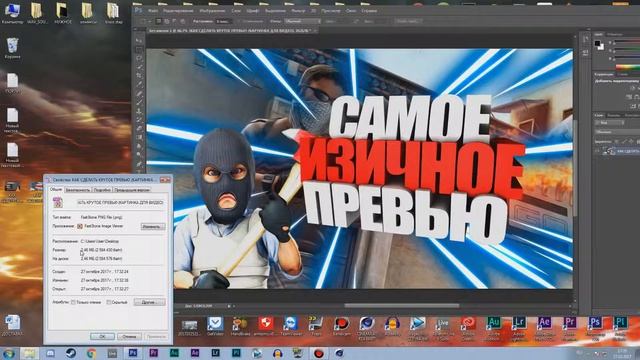Viewport: 640px width, 360px height.
Task: Select the Brush tool
Action: (139, 102)
